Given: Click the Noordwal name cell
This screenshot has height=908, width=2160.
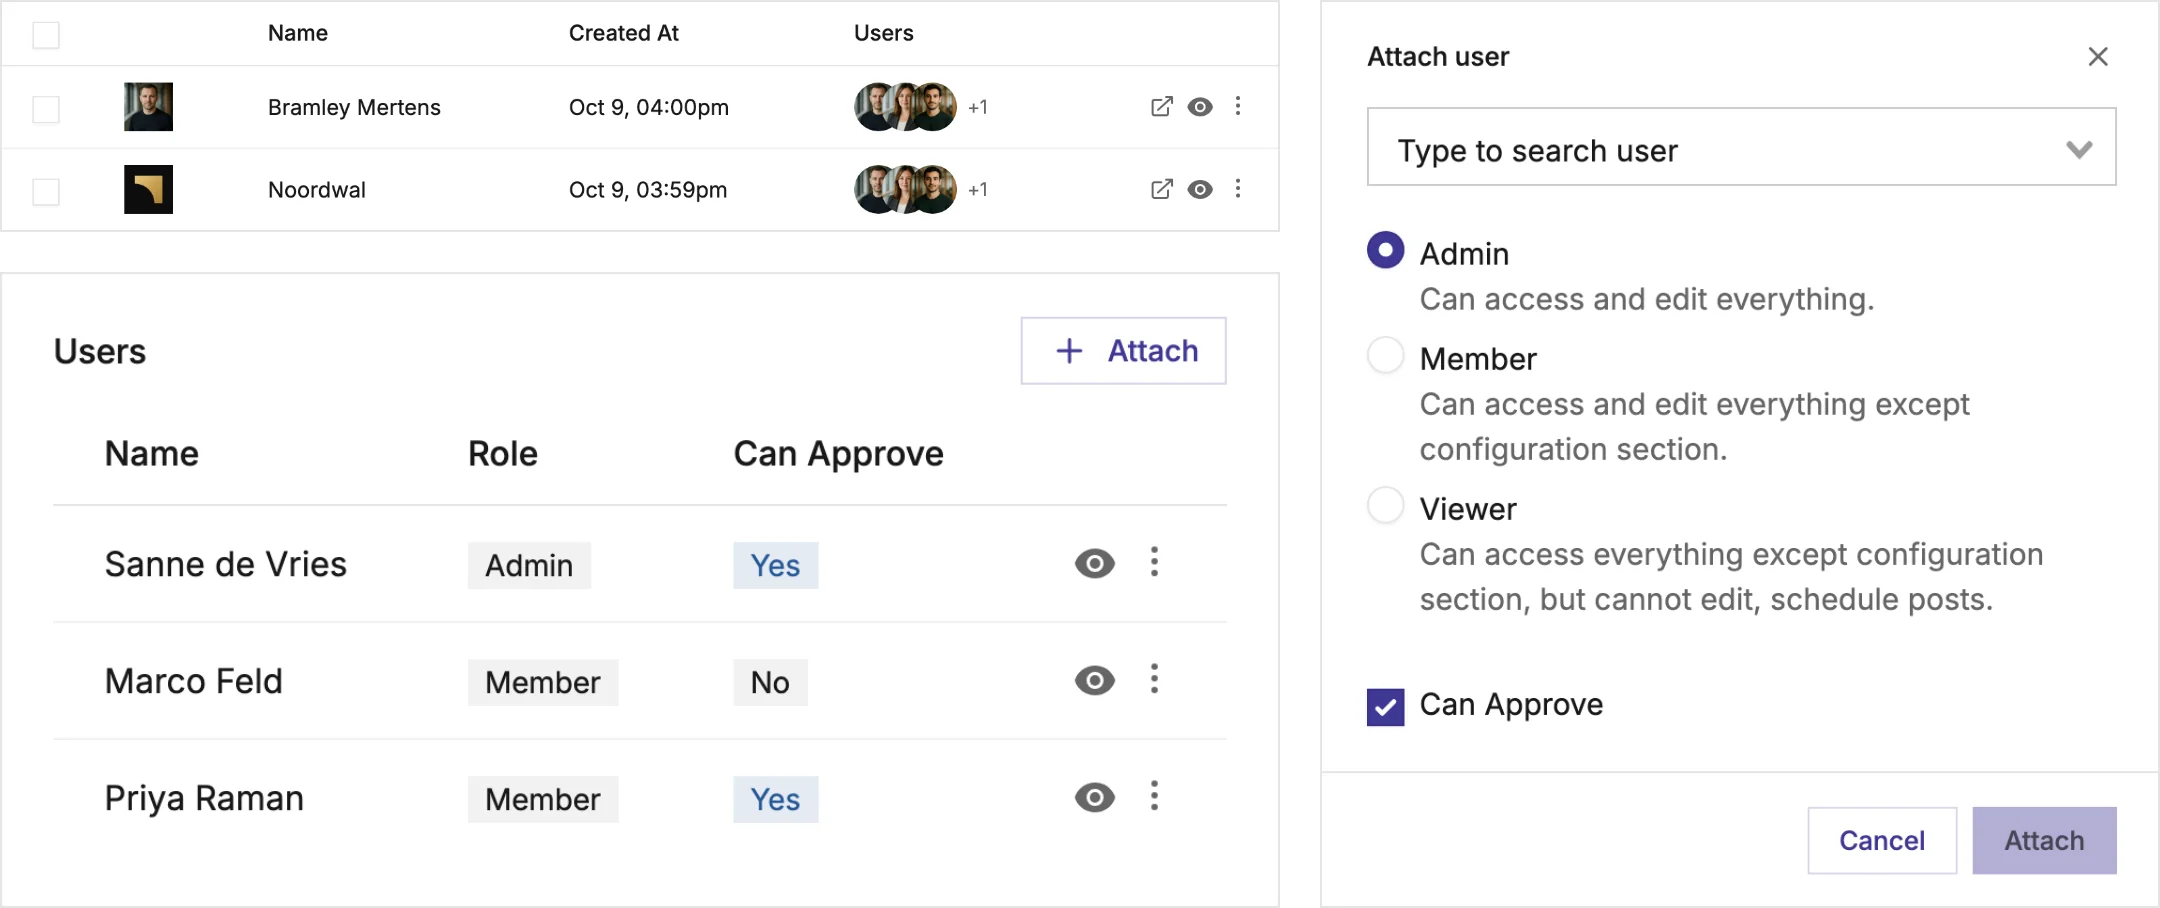Looking at the screenshot, I should 317,190.
